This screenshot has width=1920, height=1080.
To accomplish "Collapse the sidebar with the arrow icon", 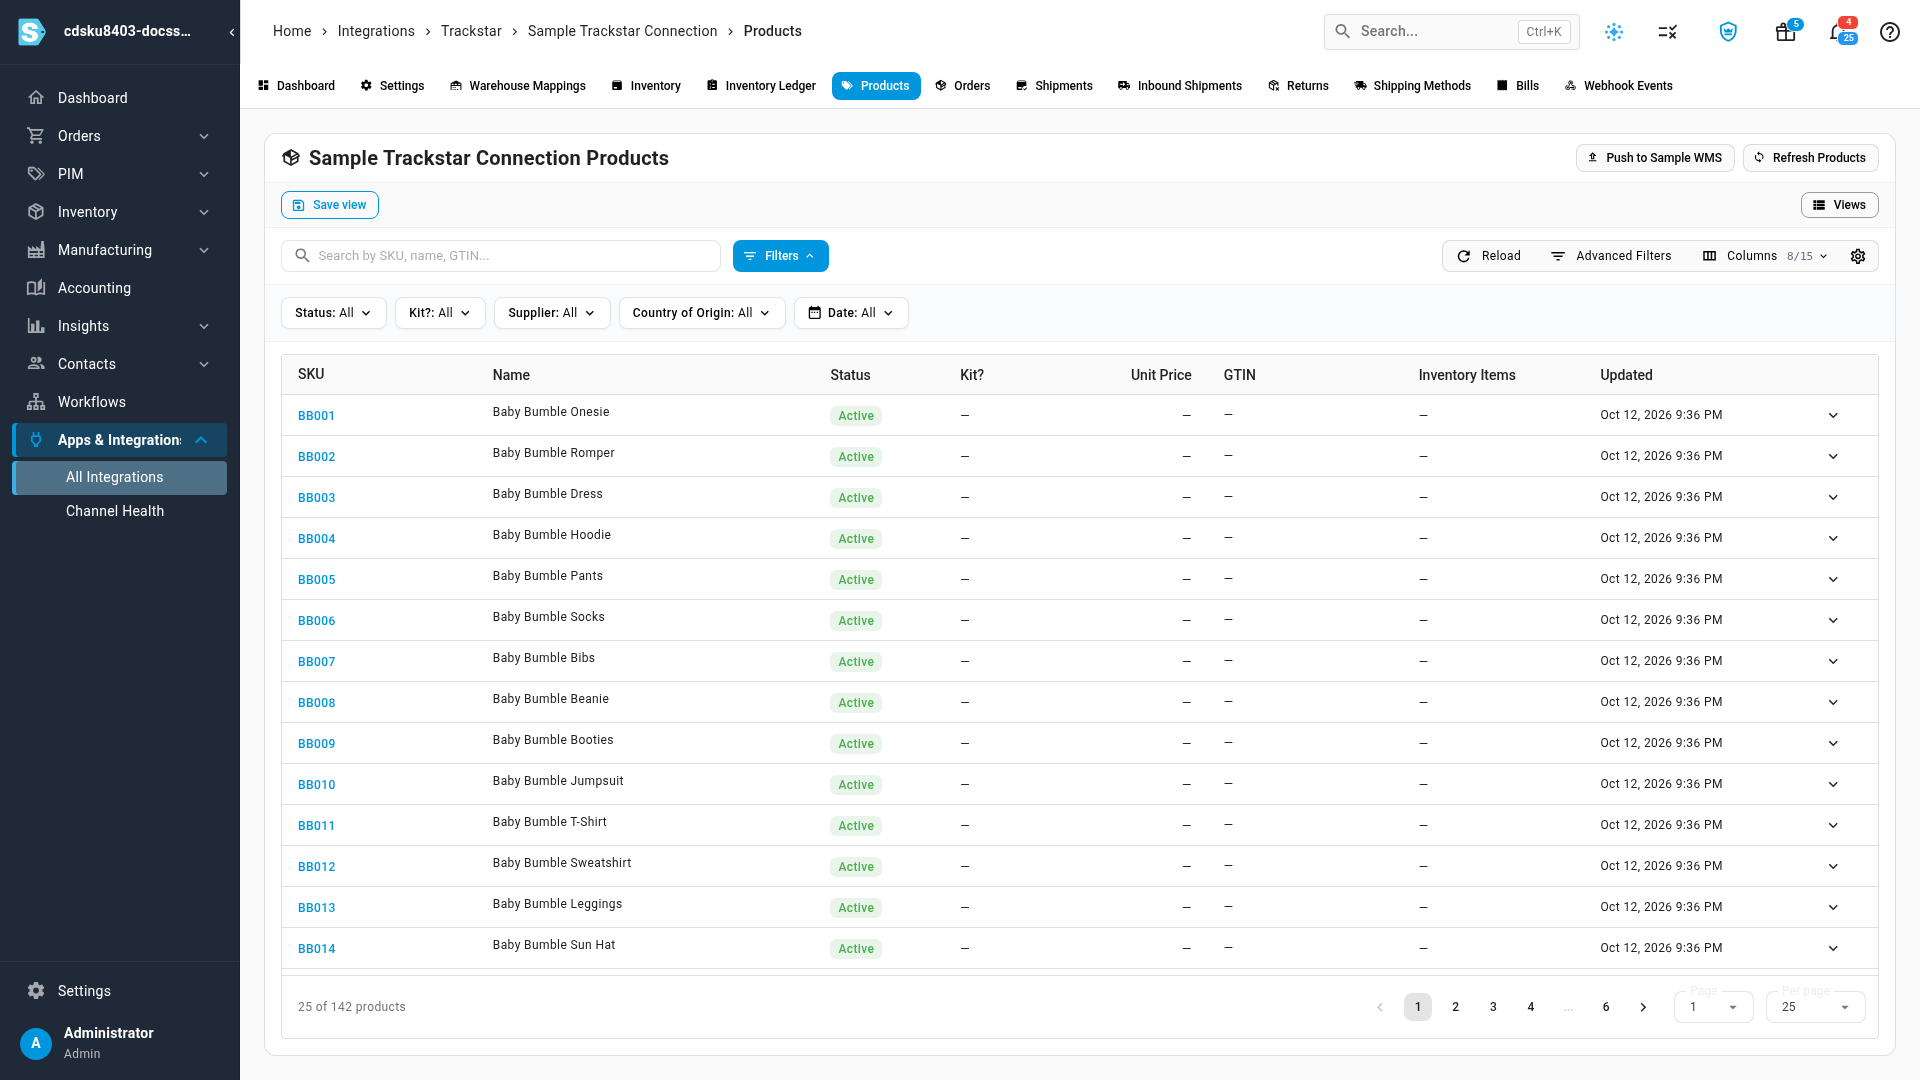I will [232, 32].
